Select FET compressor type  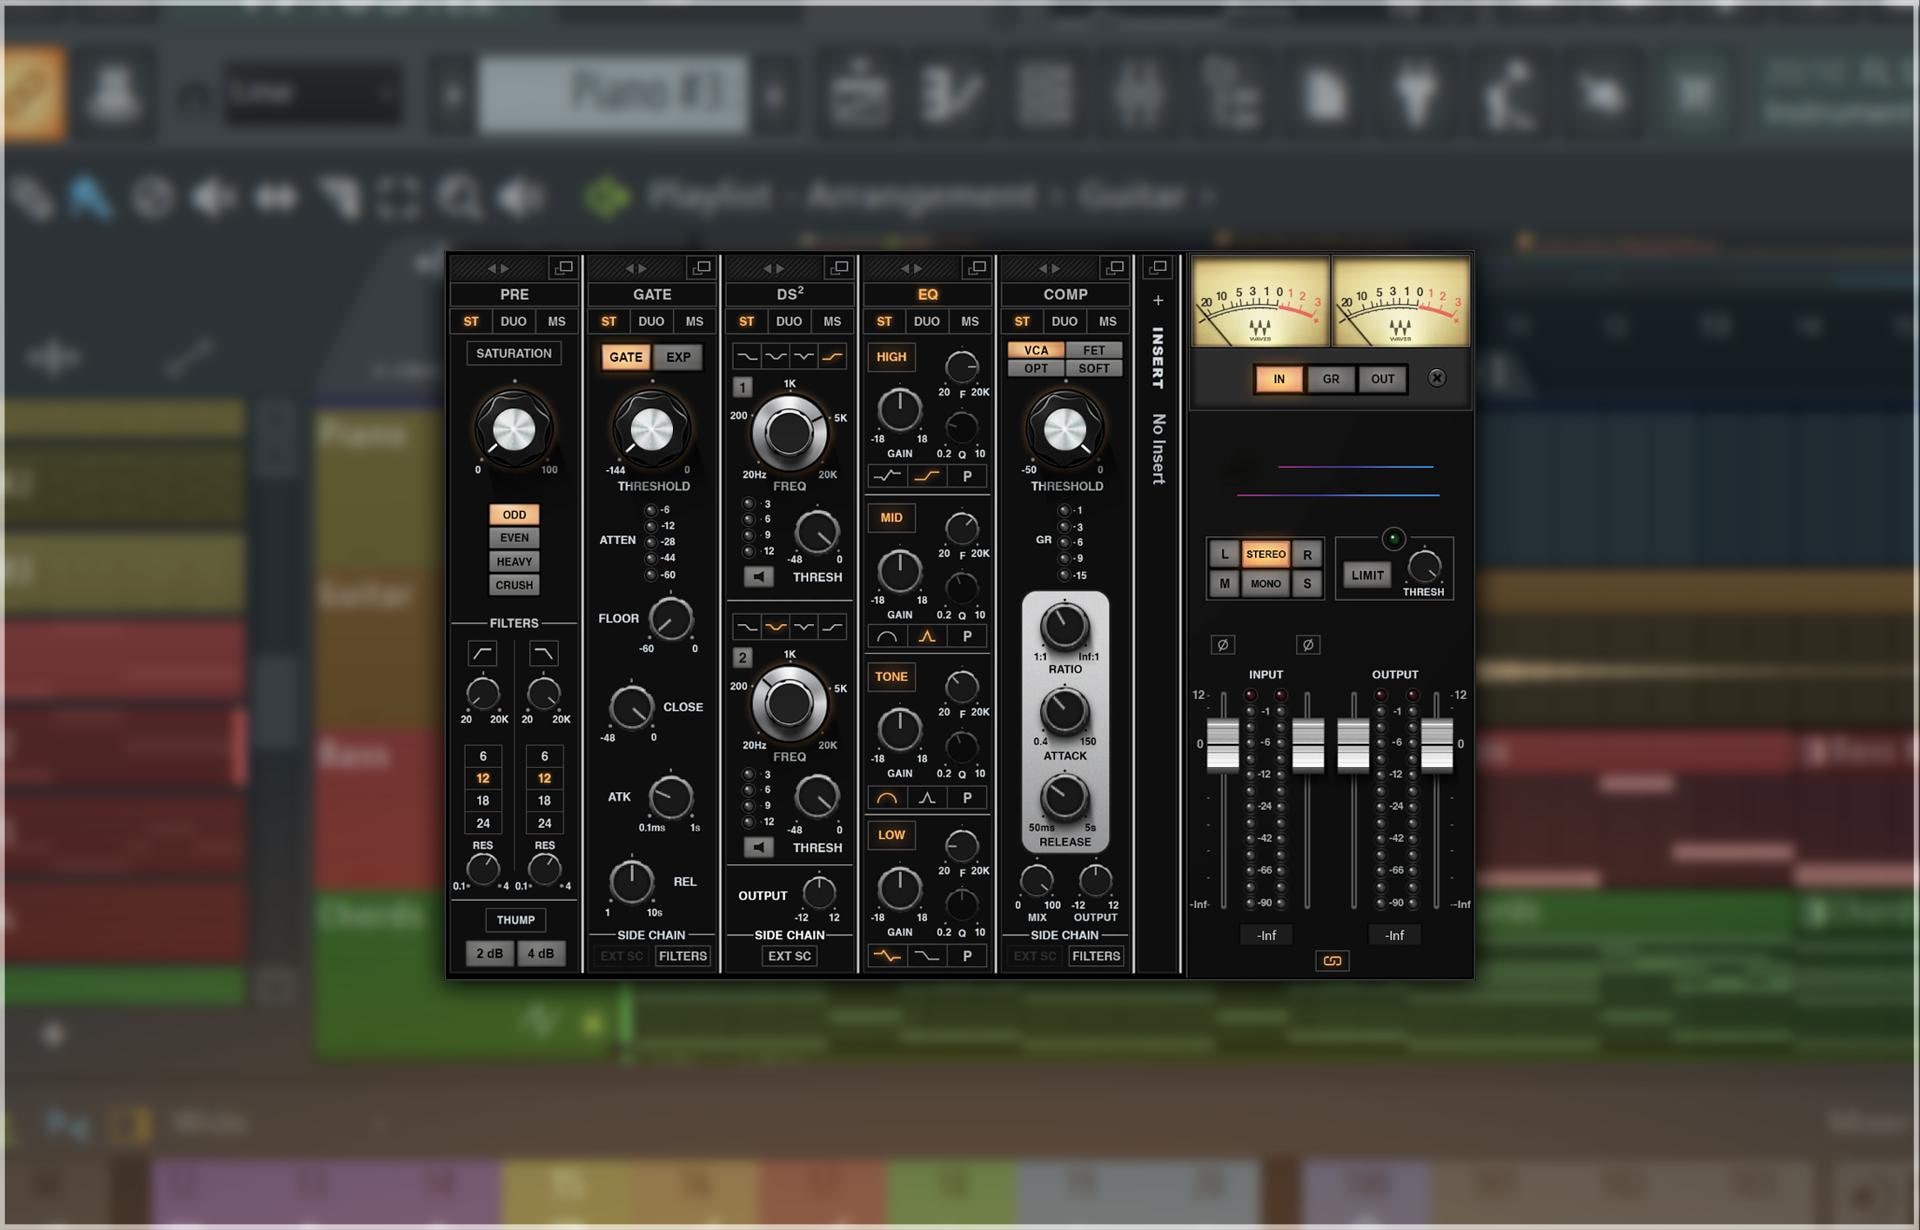click(1094, 350)
